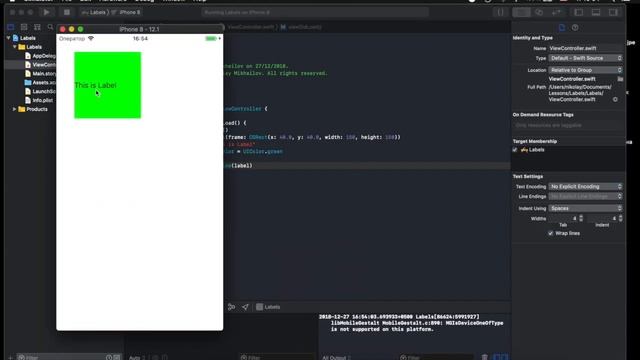Click the Tab width stepper
This screenshot has height=360, width=640.
pyautogui.click(x=581, y=218)
